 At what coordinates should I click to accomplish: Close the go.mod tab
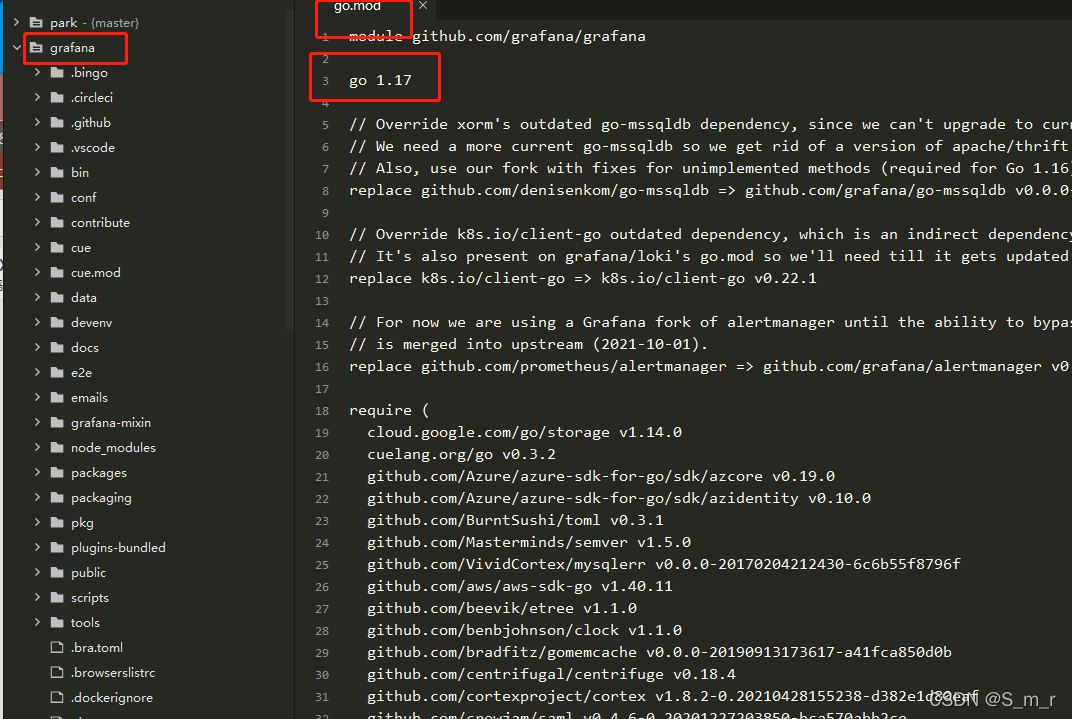[x=423, y=5]
